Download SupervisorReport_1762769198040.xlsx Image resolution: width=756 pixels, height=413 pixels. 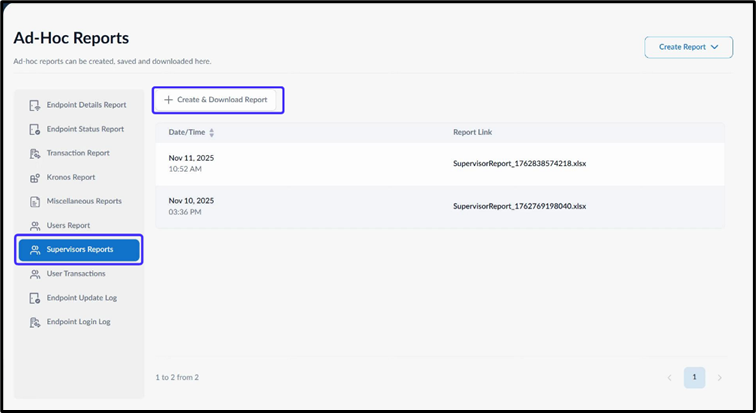(x=519, y=206)
